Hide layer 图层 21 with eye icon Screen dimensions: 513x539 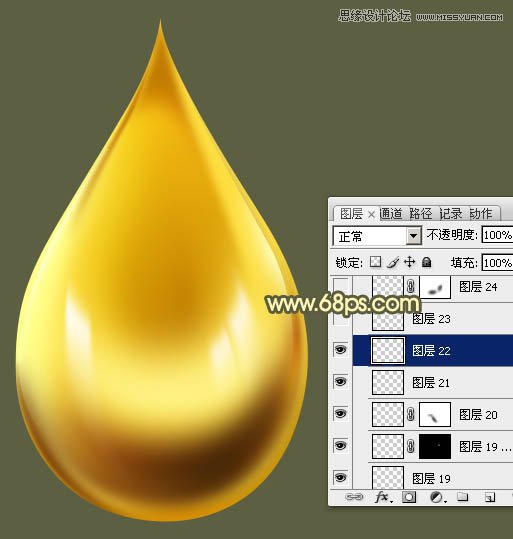(x=341, y=382)
